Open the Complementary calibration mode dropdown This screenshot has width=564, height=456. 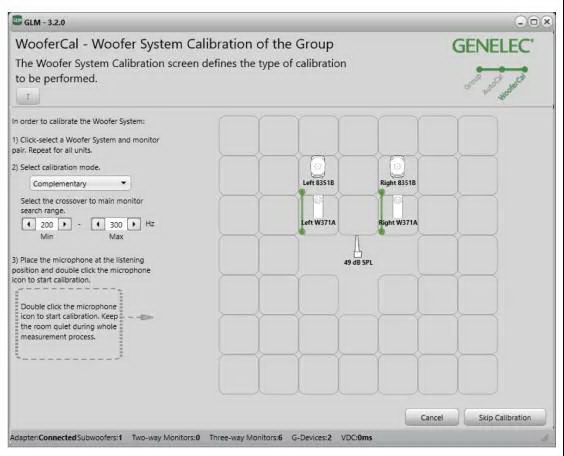(x=80, y=183)
